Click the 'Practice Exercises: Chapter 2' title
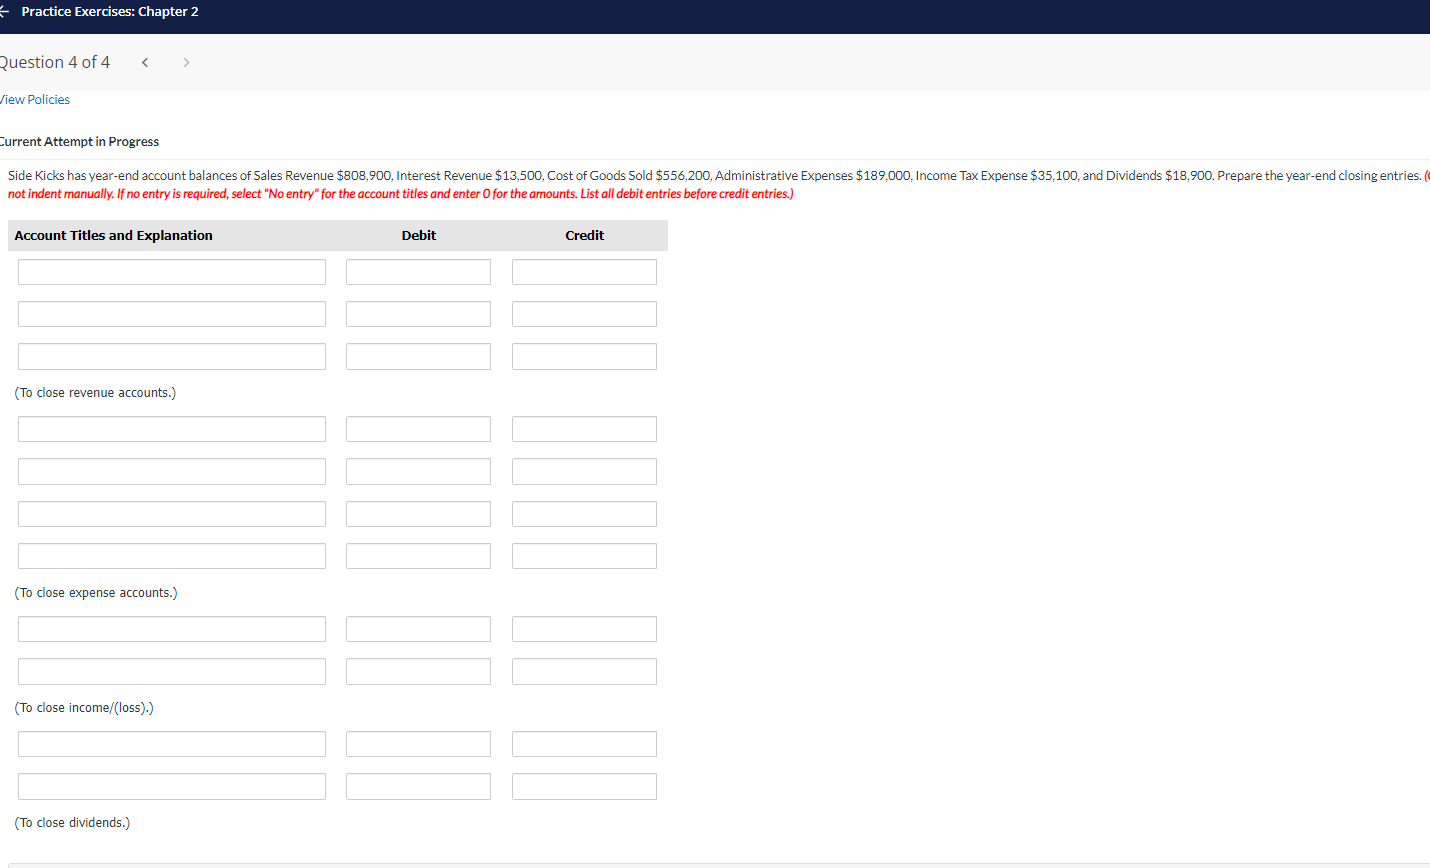This screenshot has width=1430, height=868. click(x=110, y=12)
